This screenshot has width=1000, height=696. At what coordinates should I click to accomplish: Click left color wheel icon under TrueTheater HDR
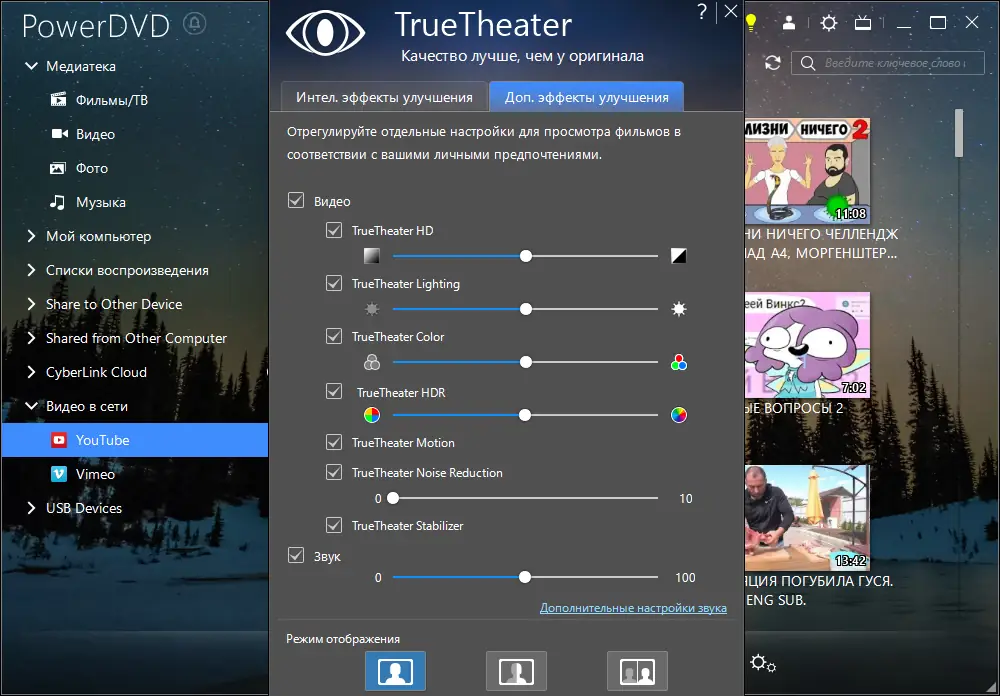372,415
